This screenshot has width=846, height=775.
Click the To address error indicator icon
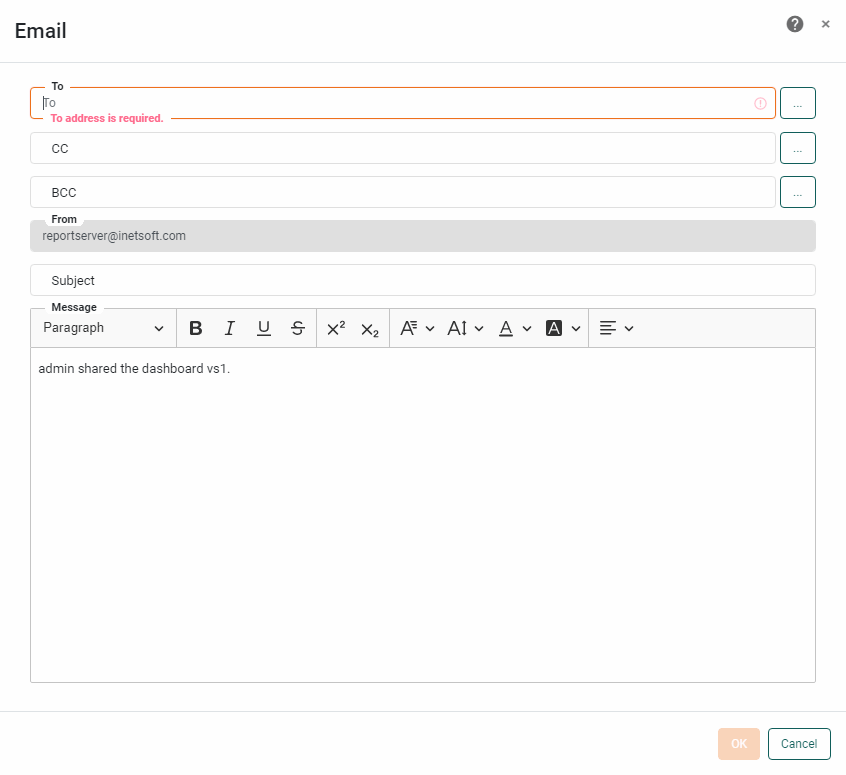pos(760,103)
